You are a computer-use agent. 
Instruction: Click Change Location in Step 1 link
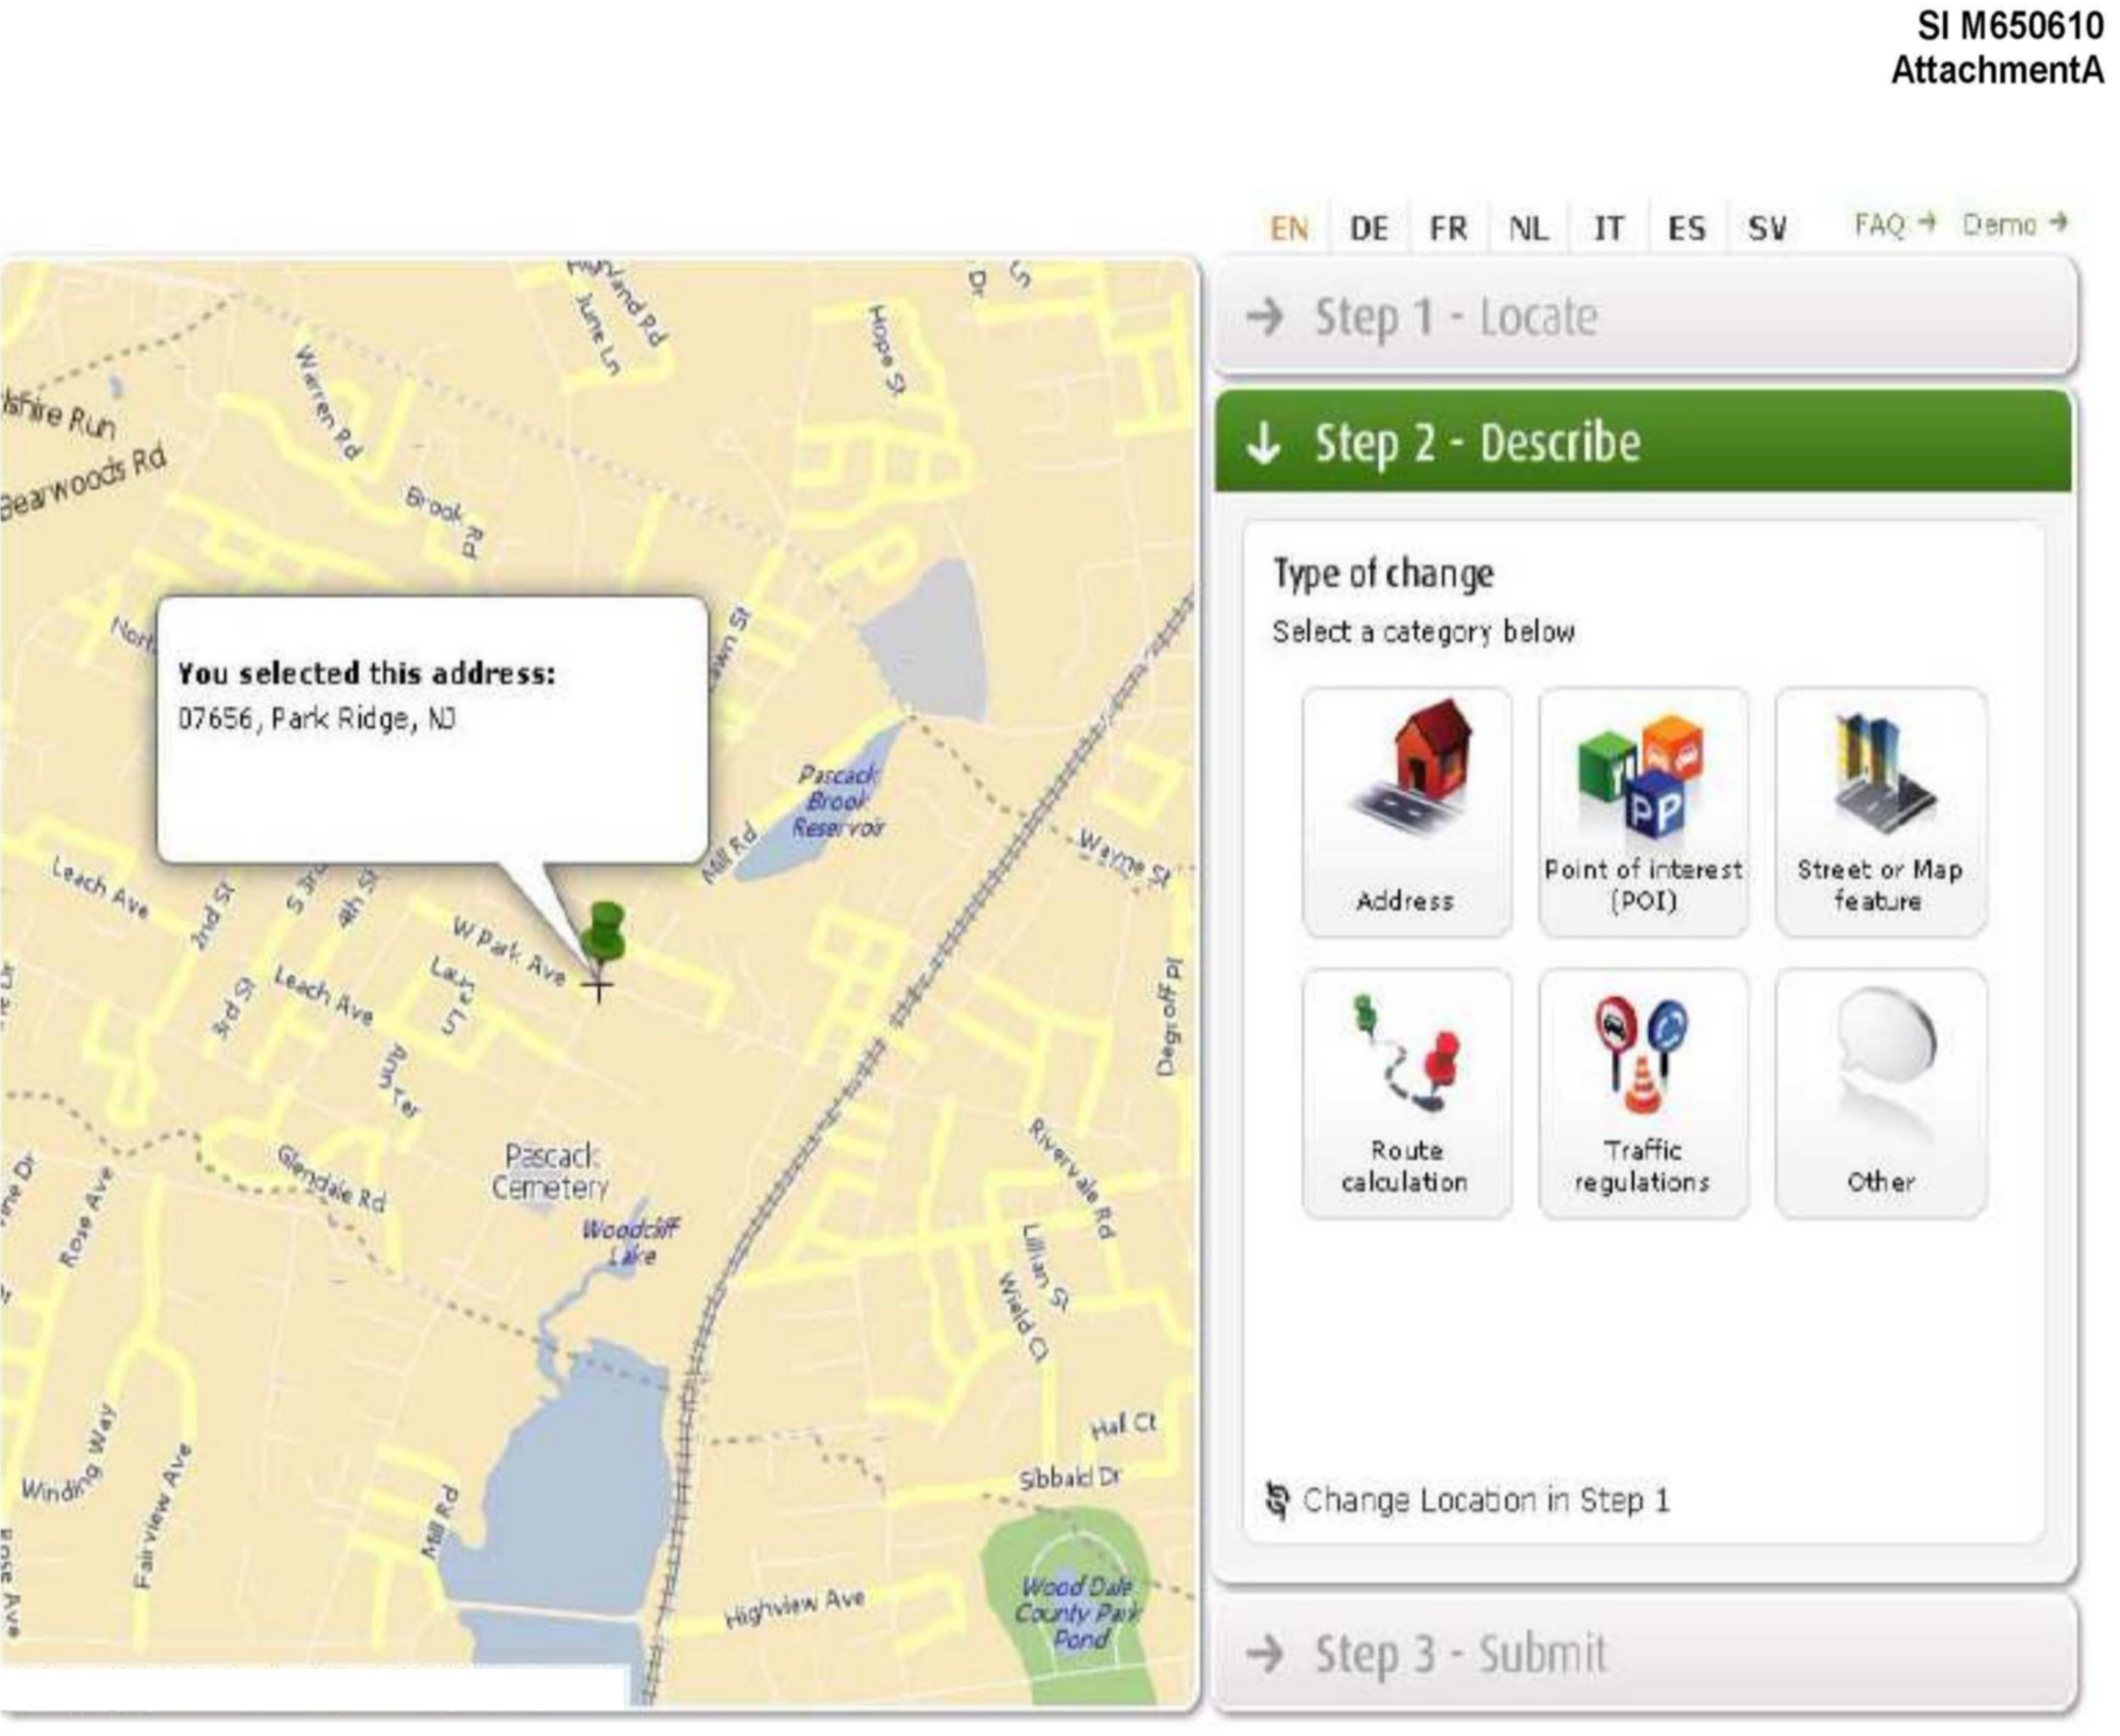1486,1500
